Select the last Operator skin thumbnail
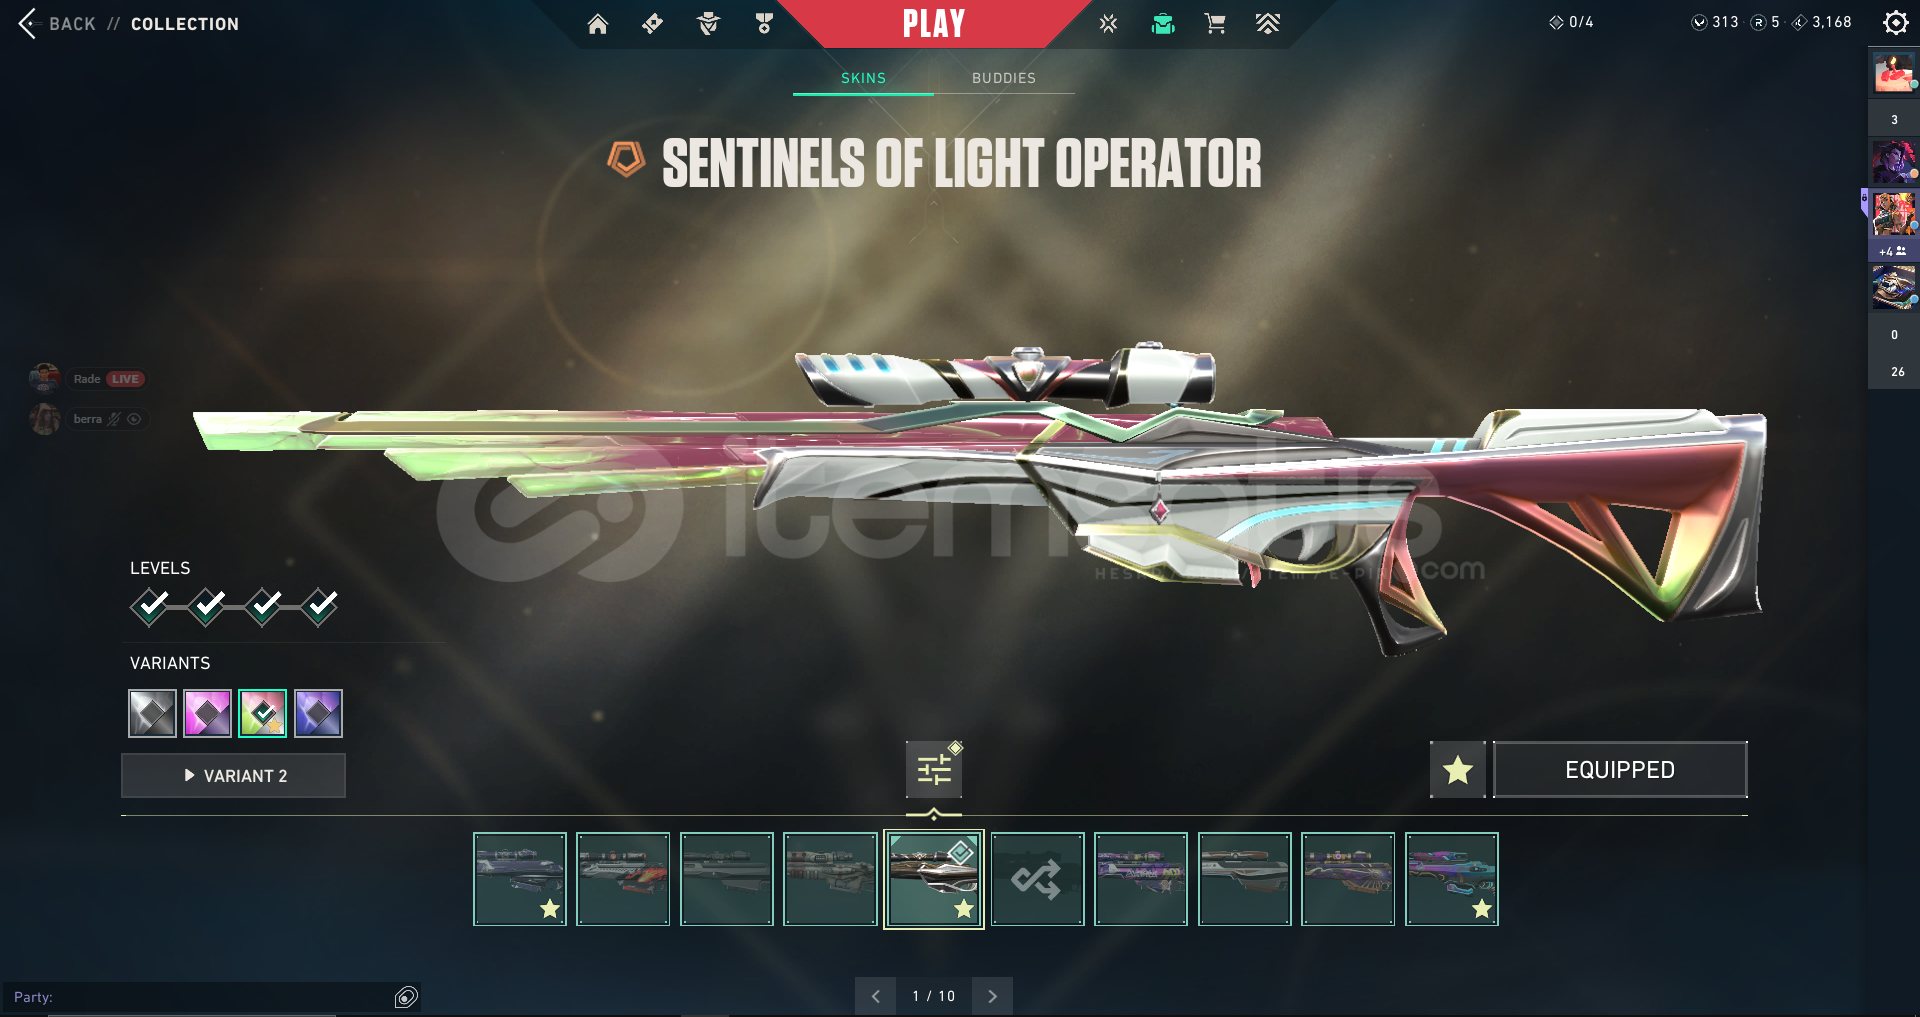 coord(1451,879)
